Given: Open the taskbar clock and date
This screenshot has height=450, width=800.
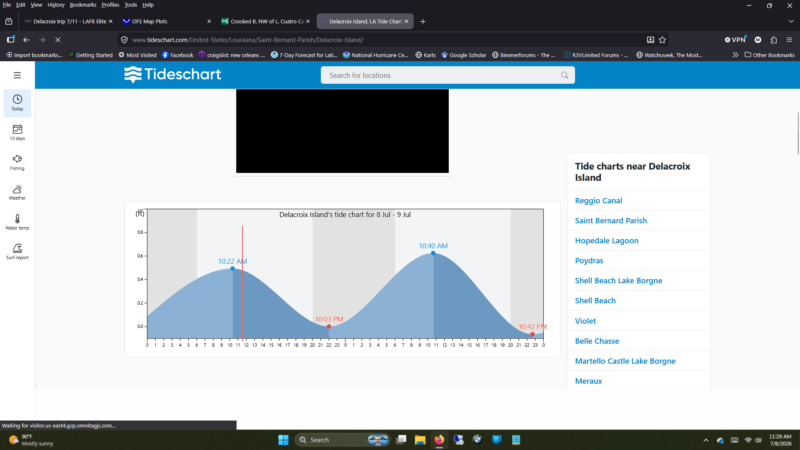Looking at the screenshot, I should click(x=780, y=440).
